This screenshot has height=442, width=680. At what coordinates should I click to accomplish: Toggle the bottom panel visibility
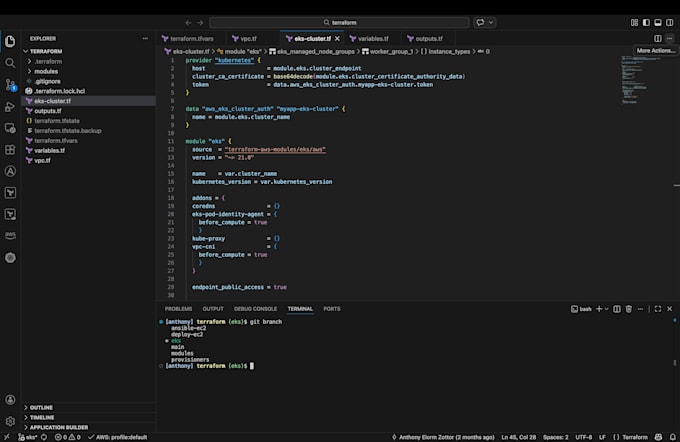[658, 23]
